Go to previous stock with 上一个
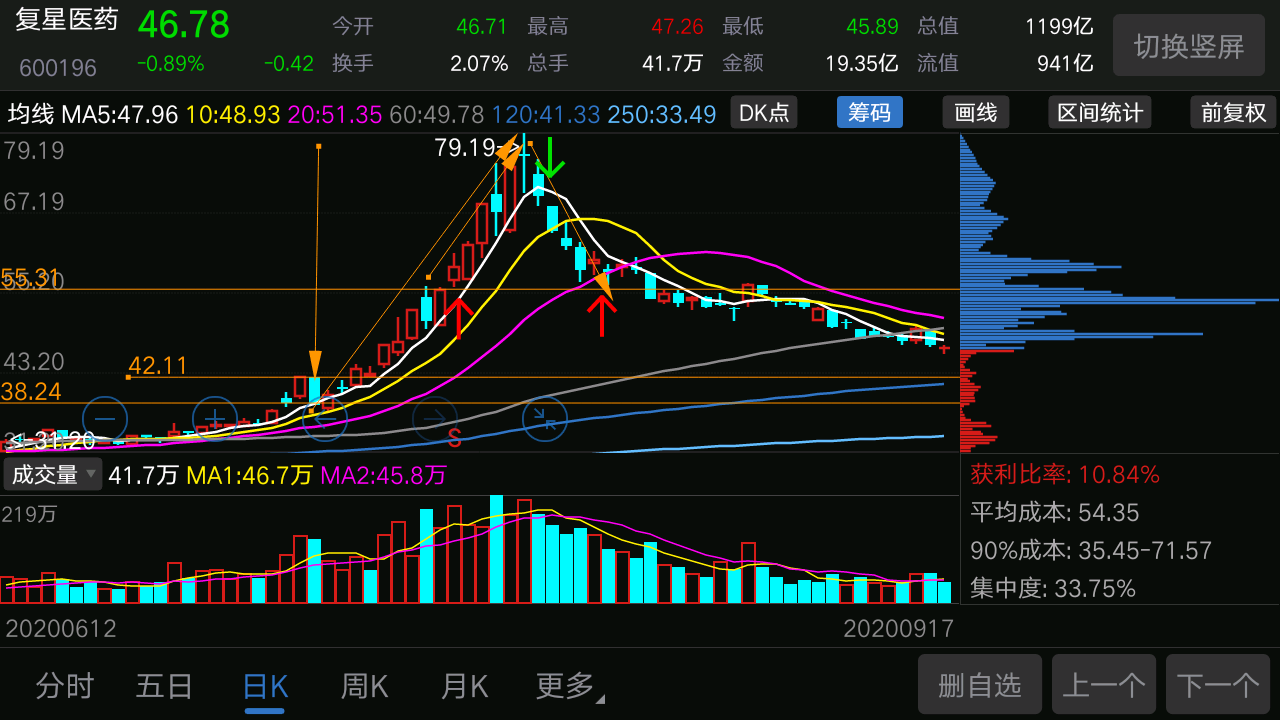This screenshot has width=1280, height=720. click(1103, 684)
